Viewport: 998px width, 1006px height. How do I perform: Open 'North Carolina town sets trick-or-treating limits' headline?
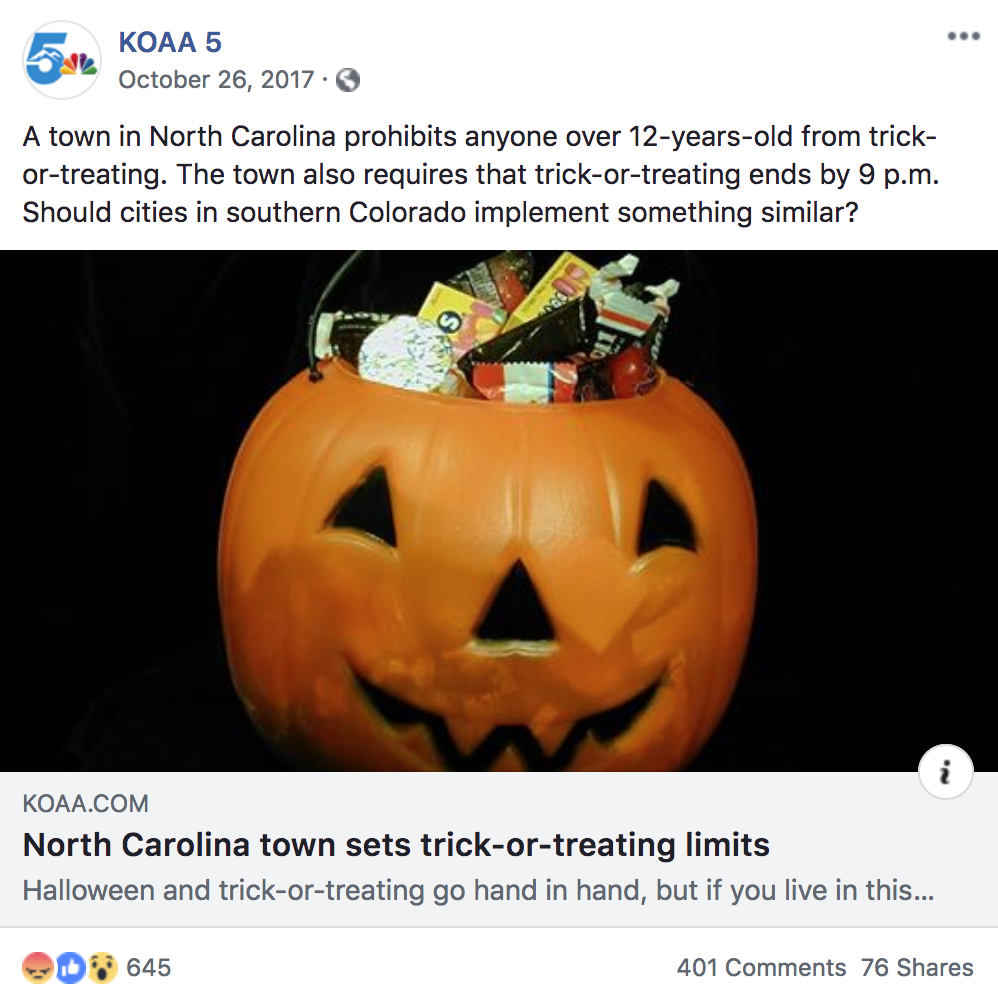[396, 844]
